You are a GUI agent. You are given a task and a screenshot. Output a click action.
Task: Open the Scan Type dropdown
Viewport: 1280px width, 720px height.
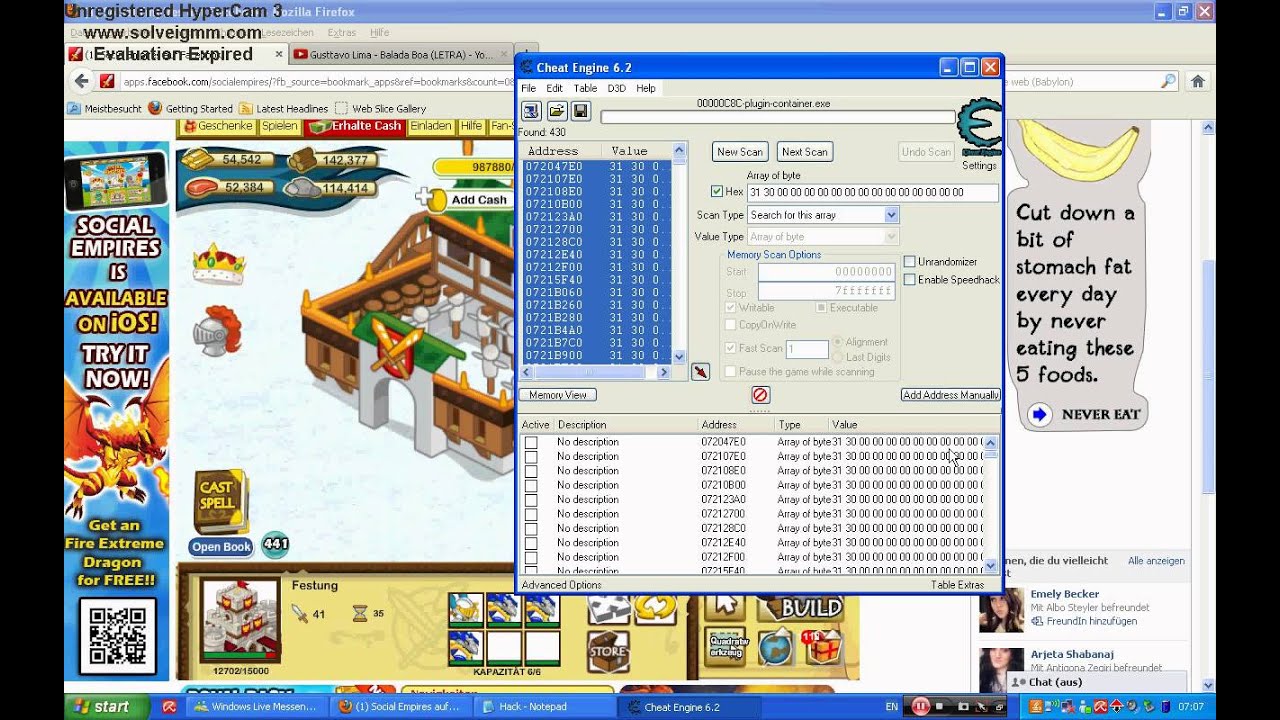823,215
